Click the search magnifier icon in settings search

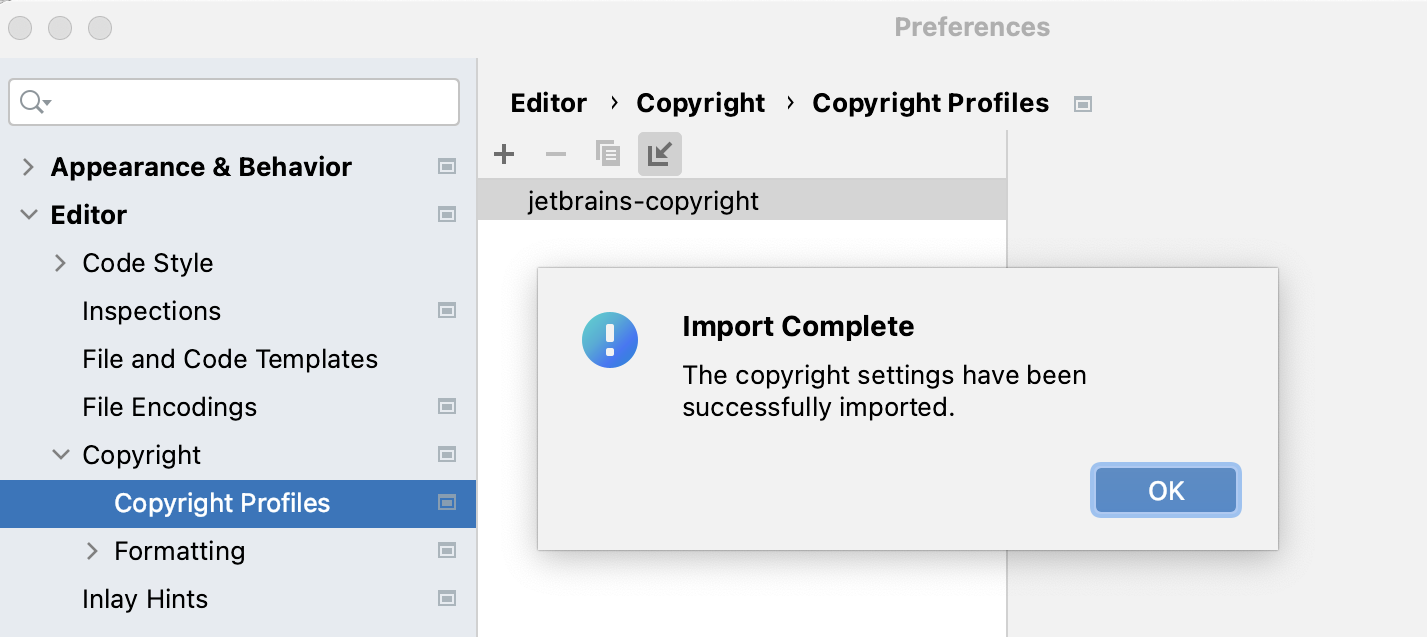click(35, 102)
